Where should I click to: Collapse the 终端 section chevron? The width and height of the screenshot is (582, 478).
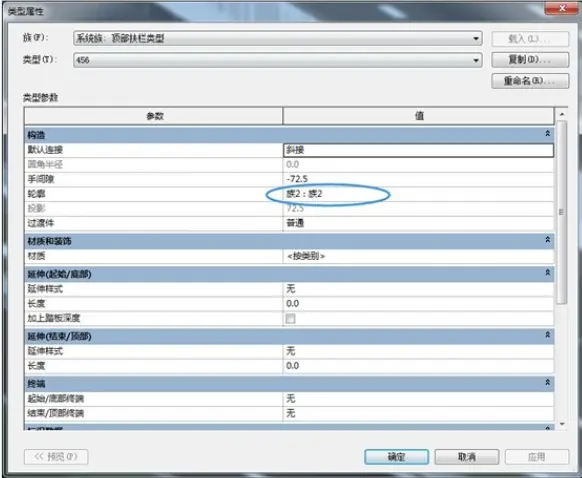coord(547,382)
